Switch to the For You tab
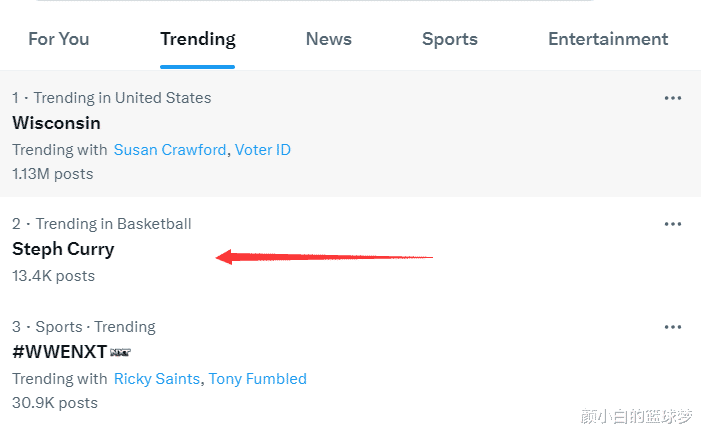The height and width of the screenshot is (435, 701). point(58,39)
